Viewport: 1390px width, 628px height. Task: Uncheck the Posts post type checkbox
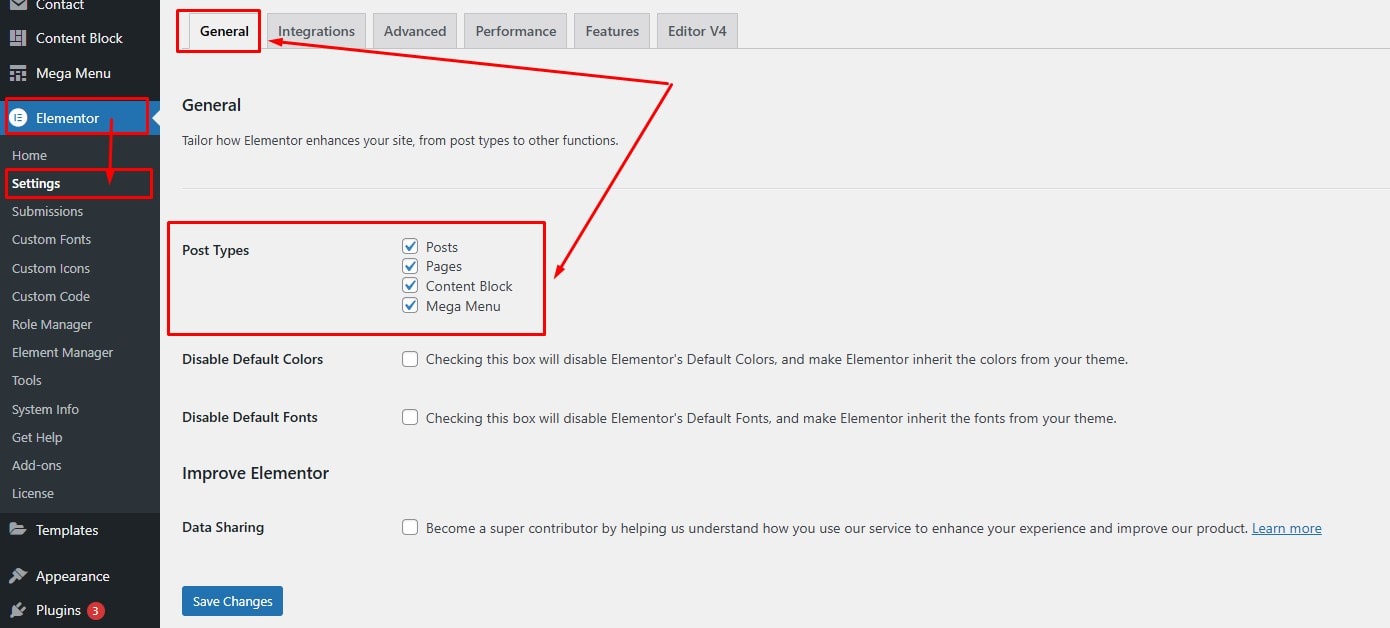coord(410,246)
